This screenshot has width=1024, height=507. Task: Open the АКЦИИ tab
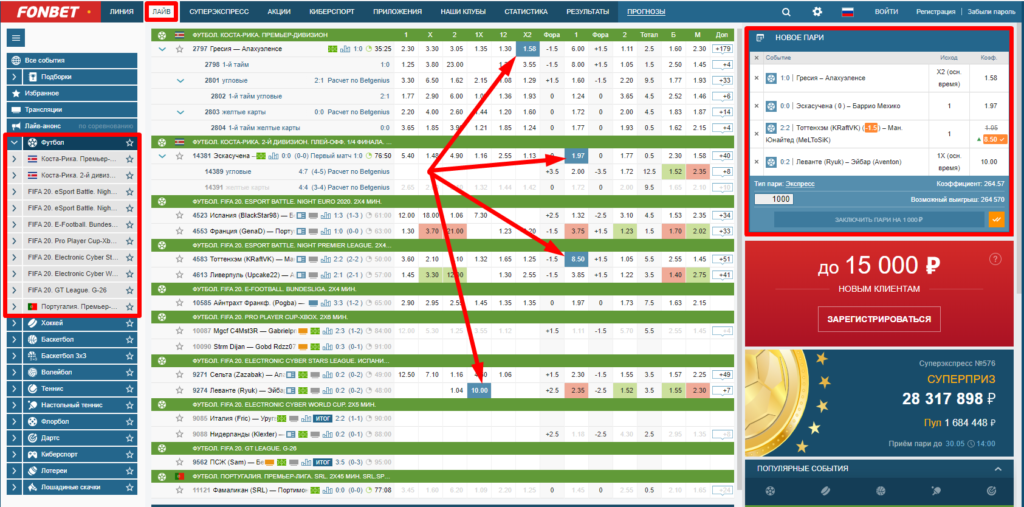[x=279, y=12]
